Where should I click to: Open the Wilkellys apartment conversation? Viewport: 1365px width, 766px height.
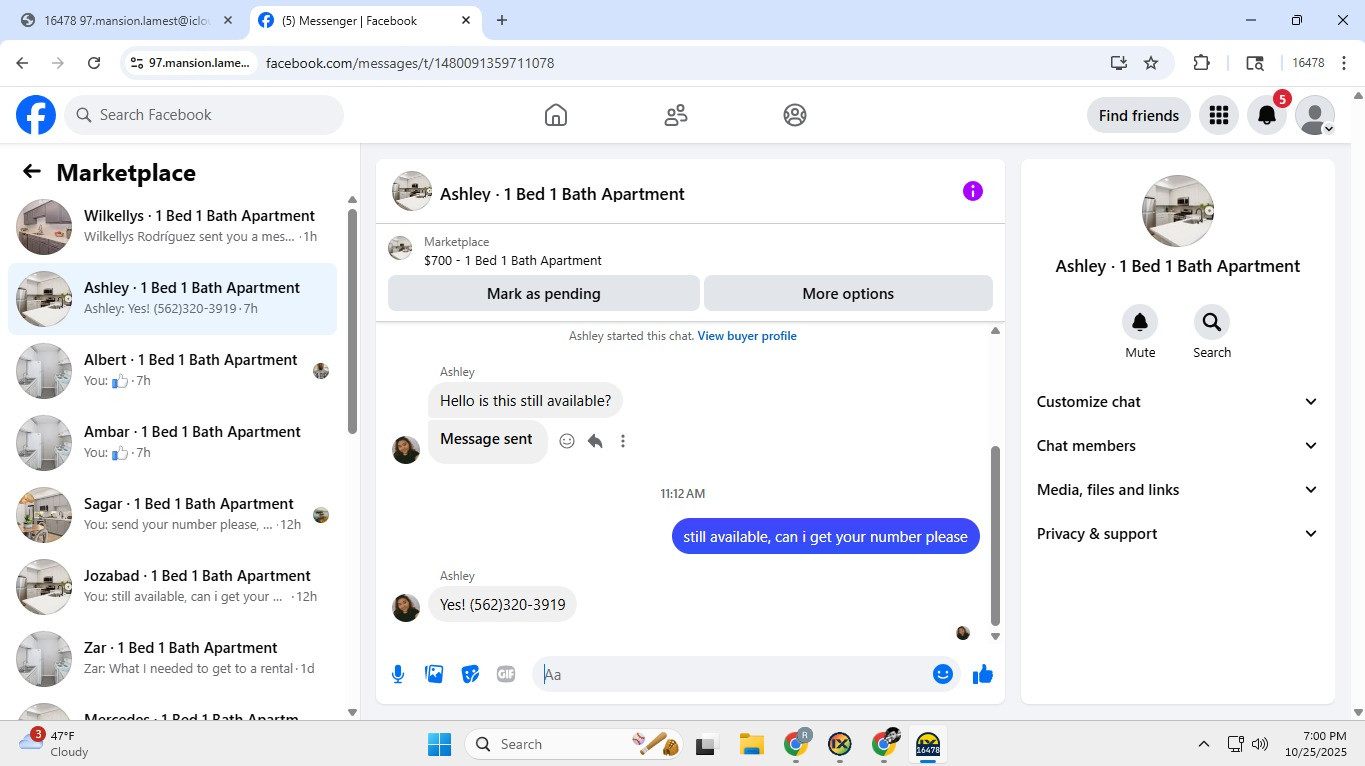(172, 227)
